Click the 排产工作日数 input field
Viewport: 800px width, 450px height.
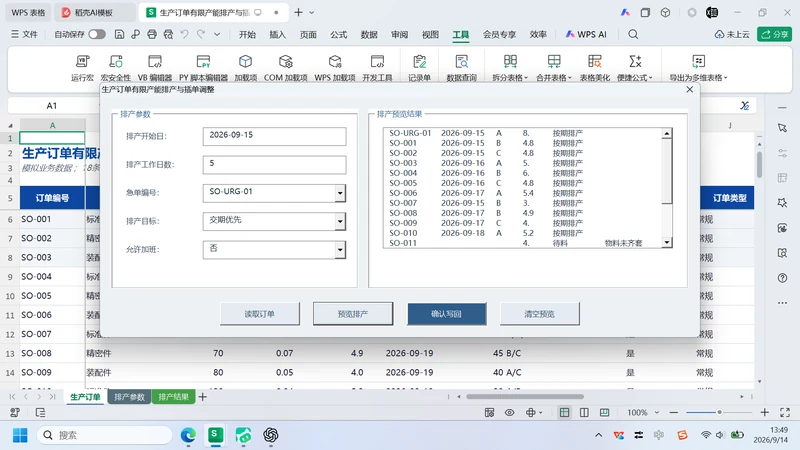(x=274, y=165)
